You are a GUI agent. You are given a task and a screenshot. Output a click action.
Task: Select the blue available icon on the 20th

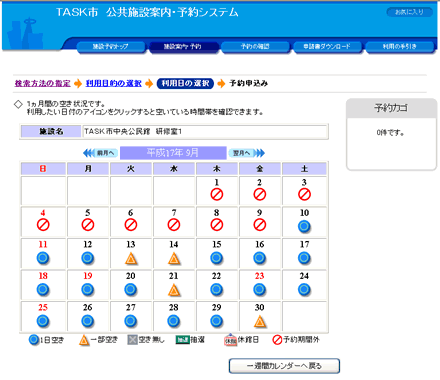click(131, 290)
